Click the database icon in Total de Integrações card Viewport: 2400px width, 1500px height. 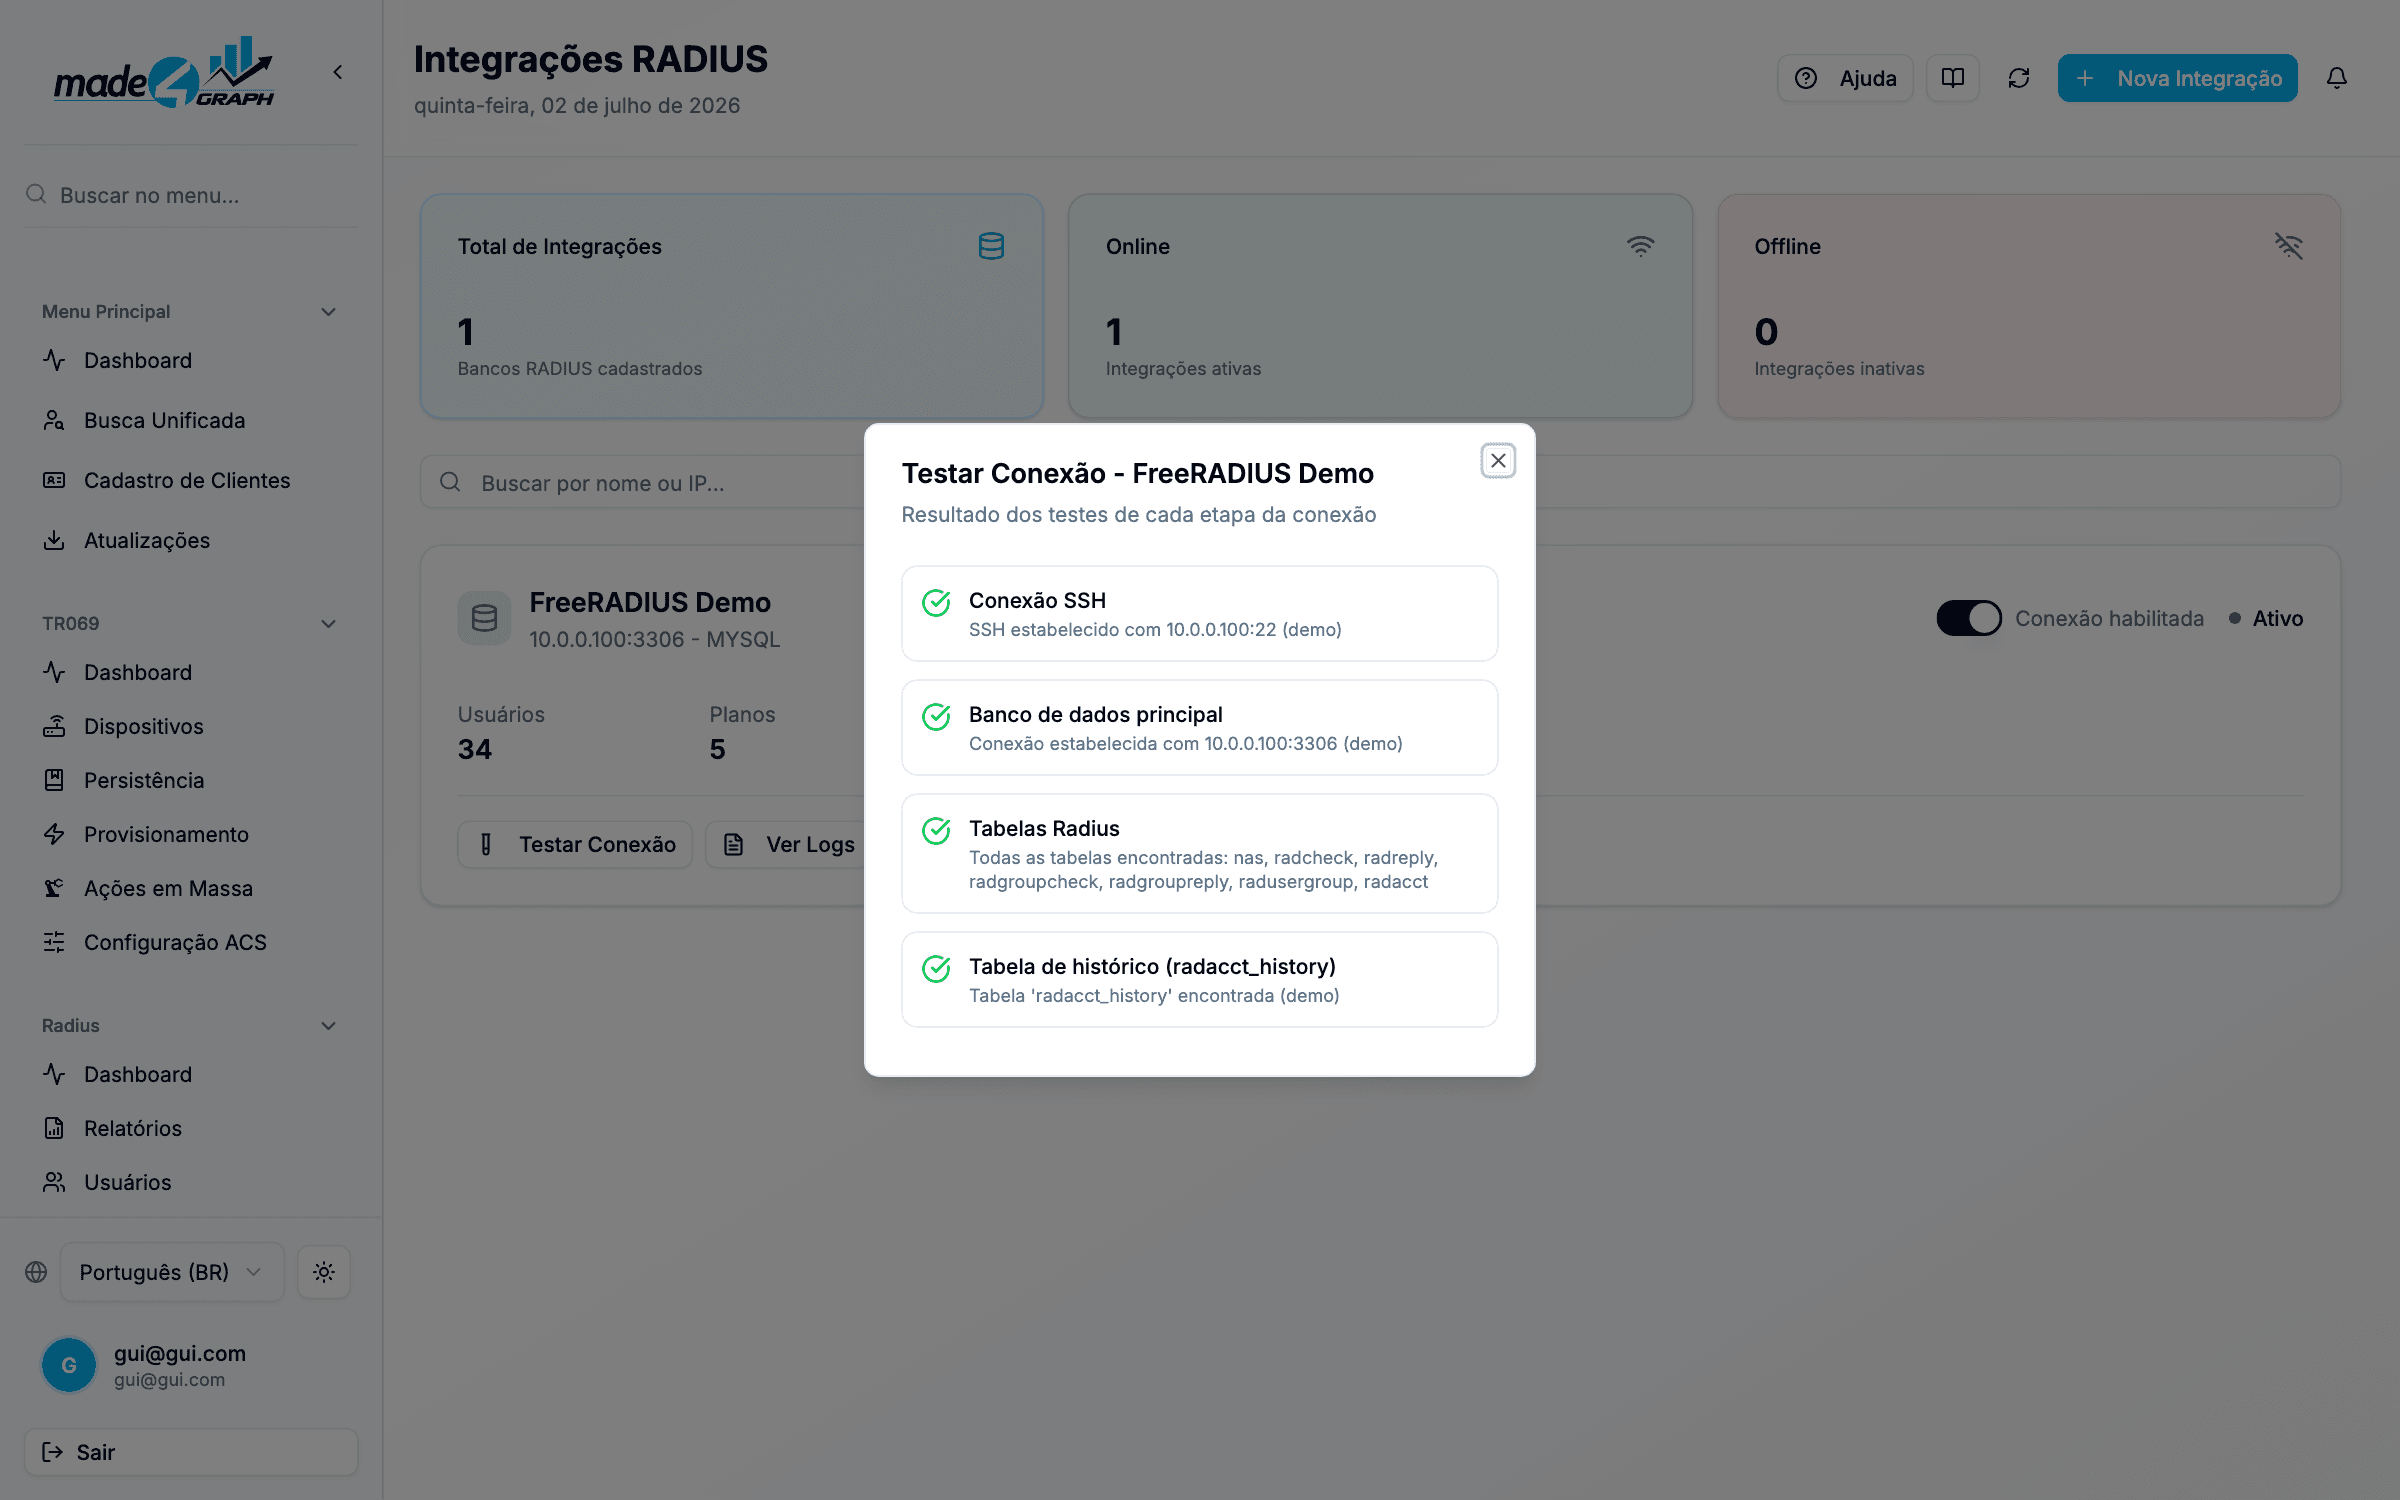point(991,246)
